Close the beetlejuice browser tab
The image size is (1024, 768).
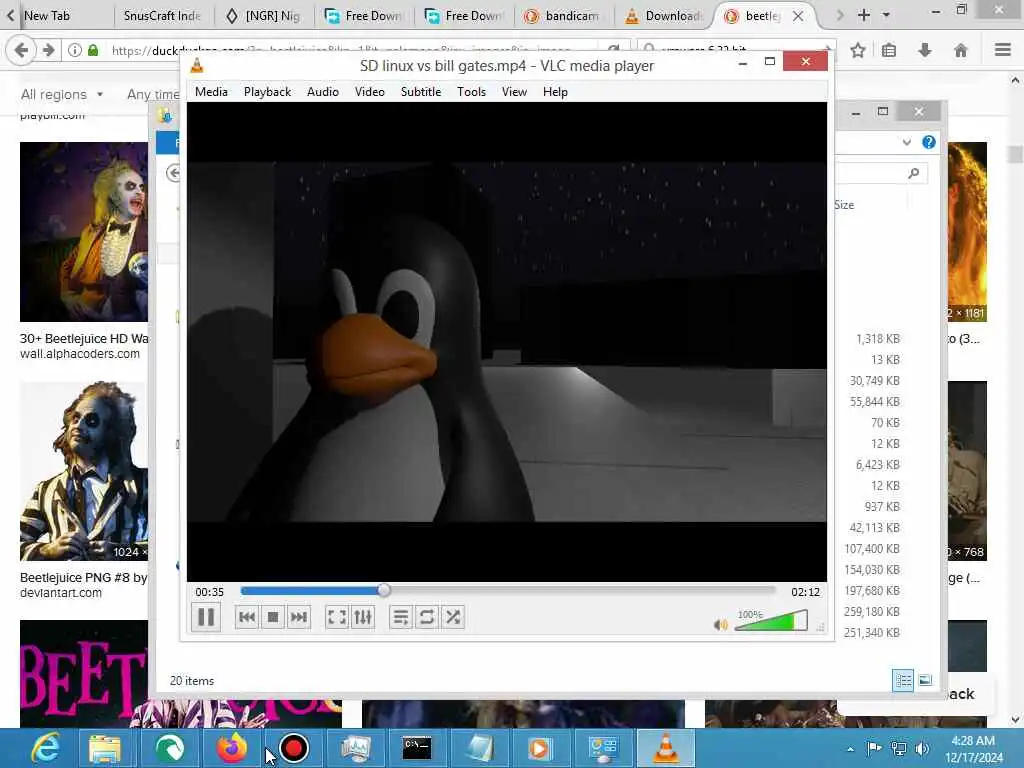(798, 16)
